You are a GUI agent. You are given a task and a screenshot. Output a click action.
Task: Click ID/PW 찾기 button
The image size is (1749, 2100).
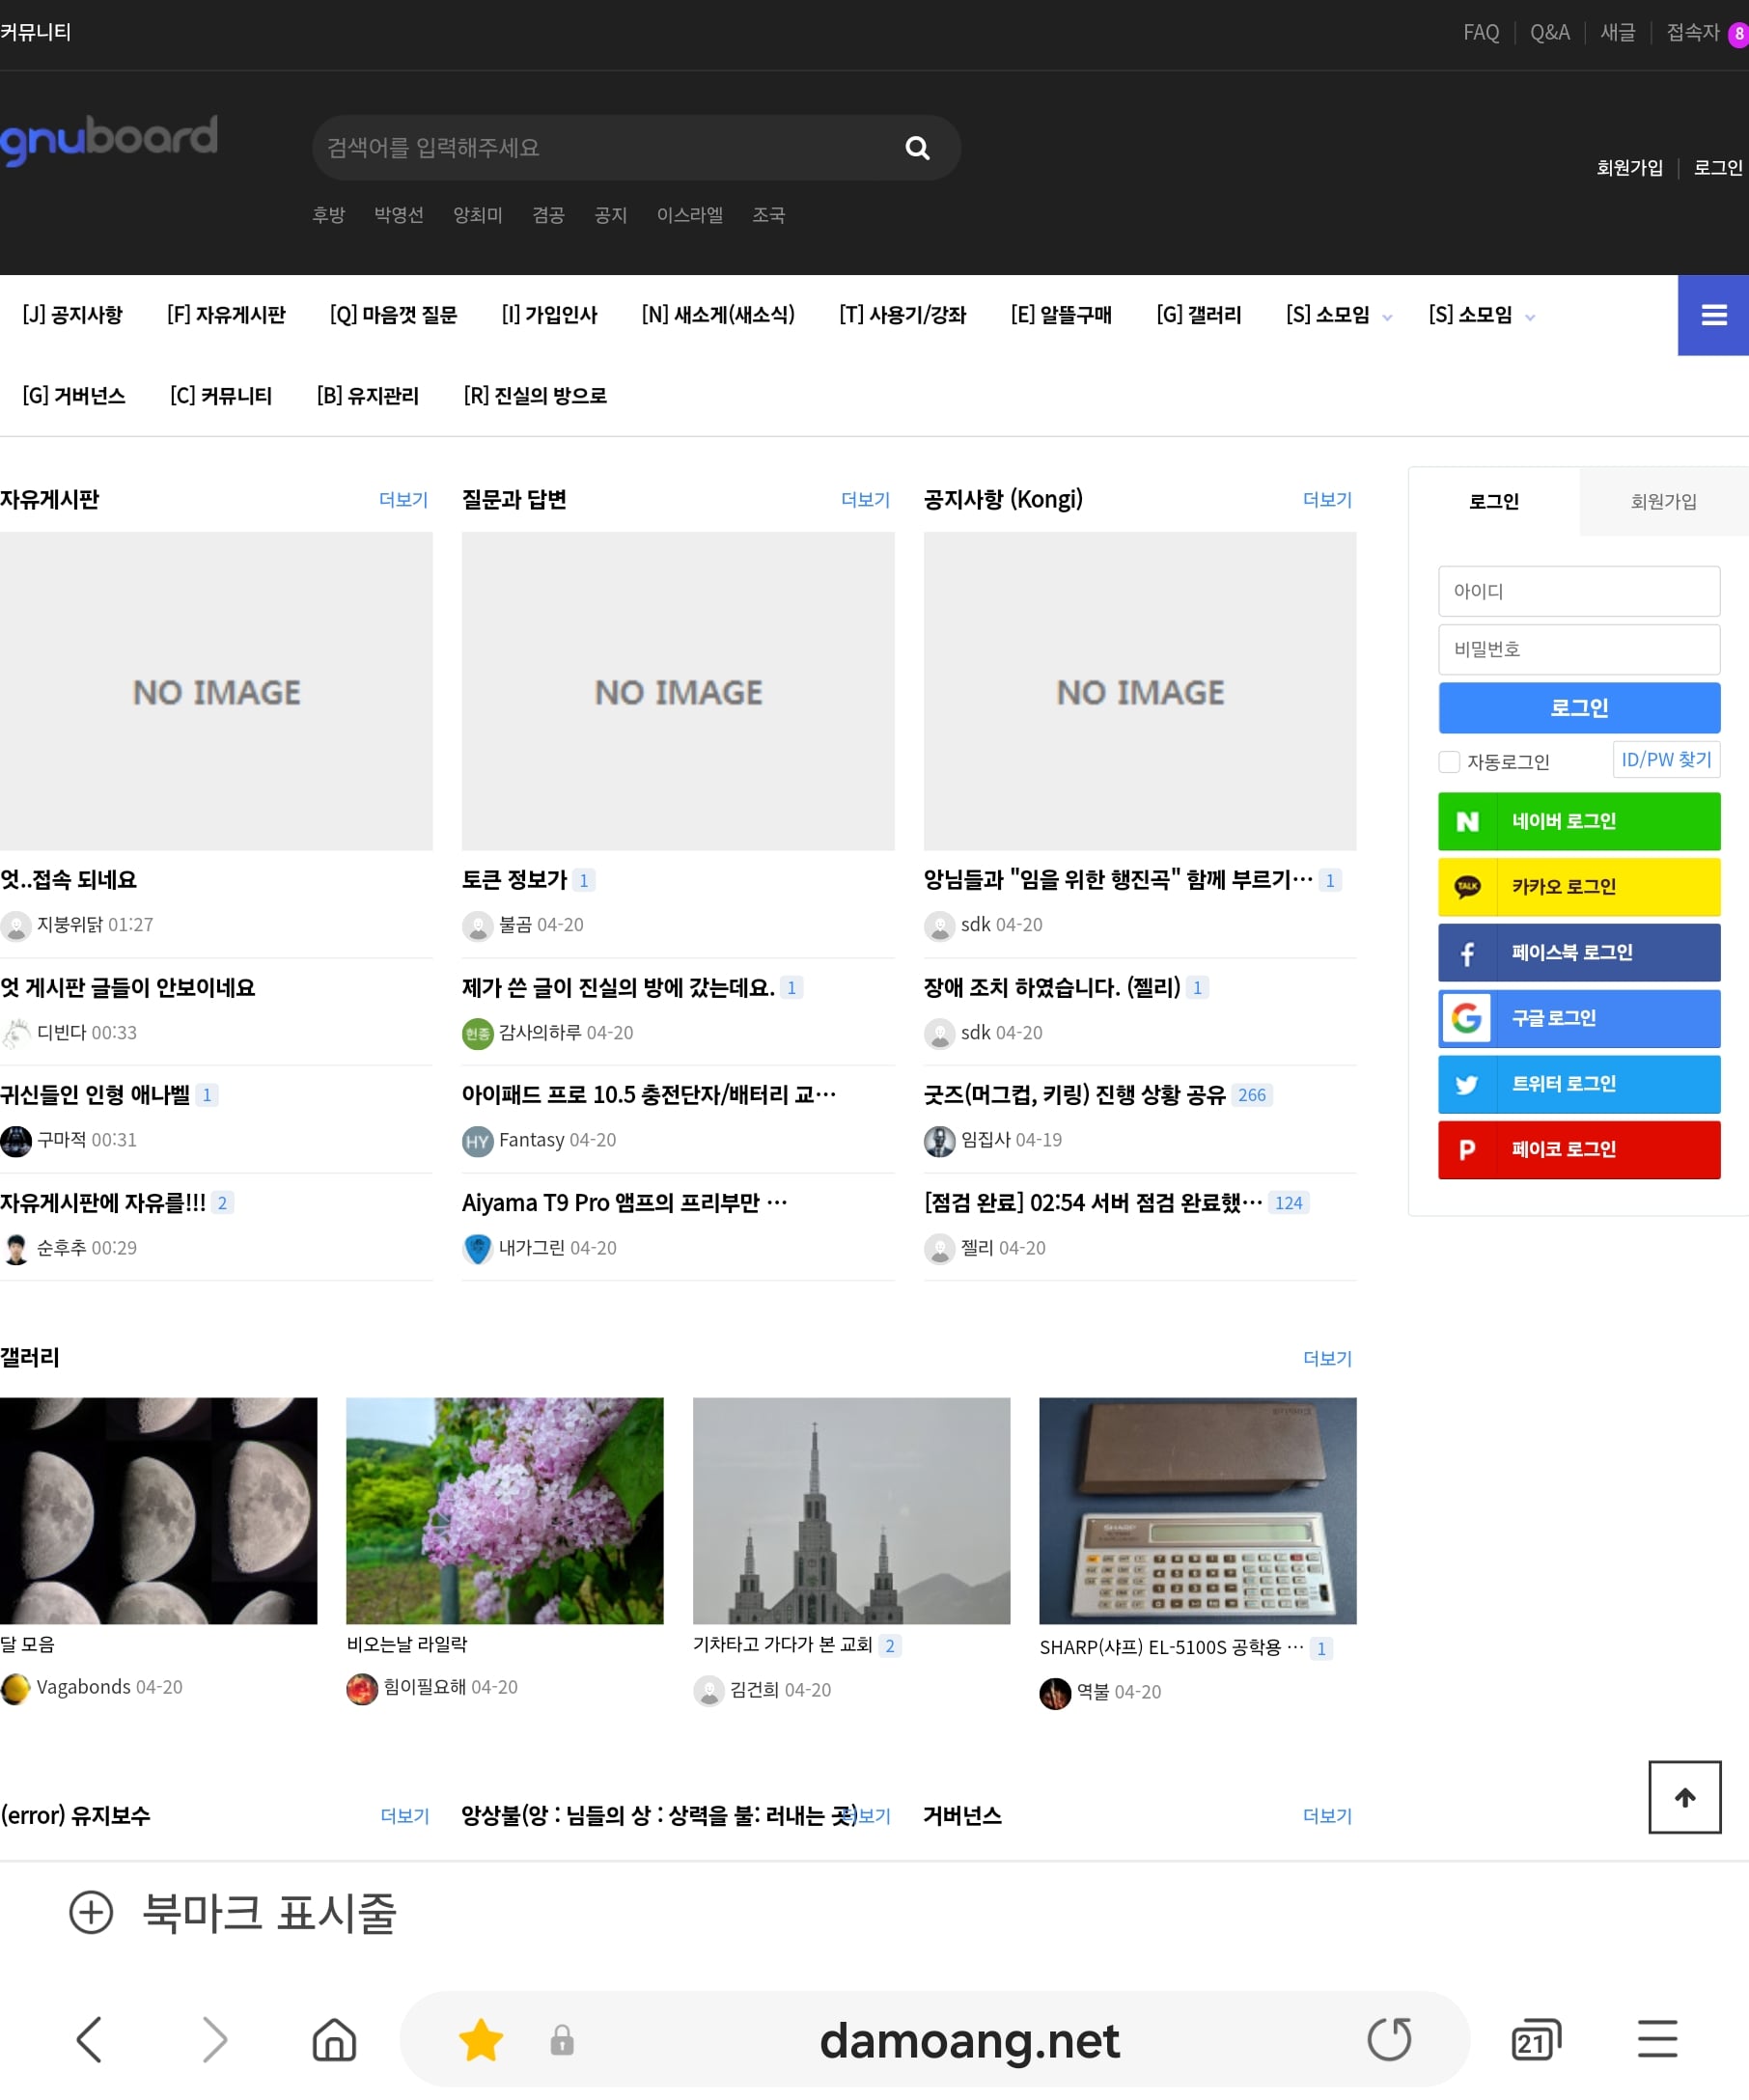point(1666,760)
